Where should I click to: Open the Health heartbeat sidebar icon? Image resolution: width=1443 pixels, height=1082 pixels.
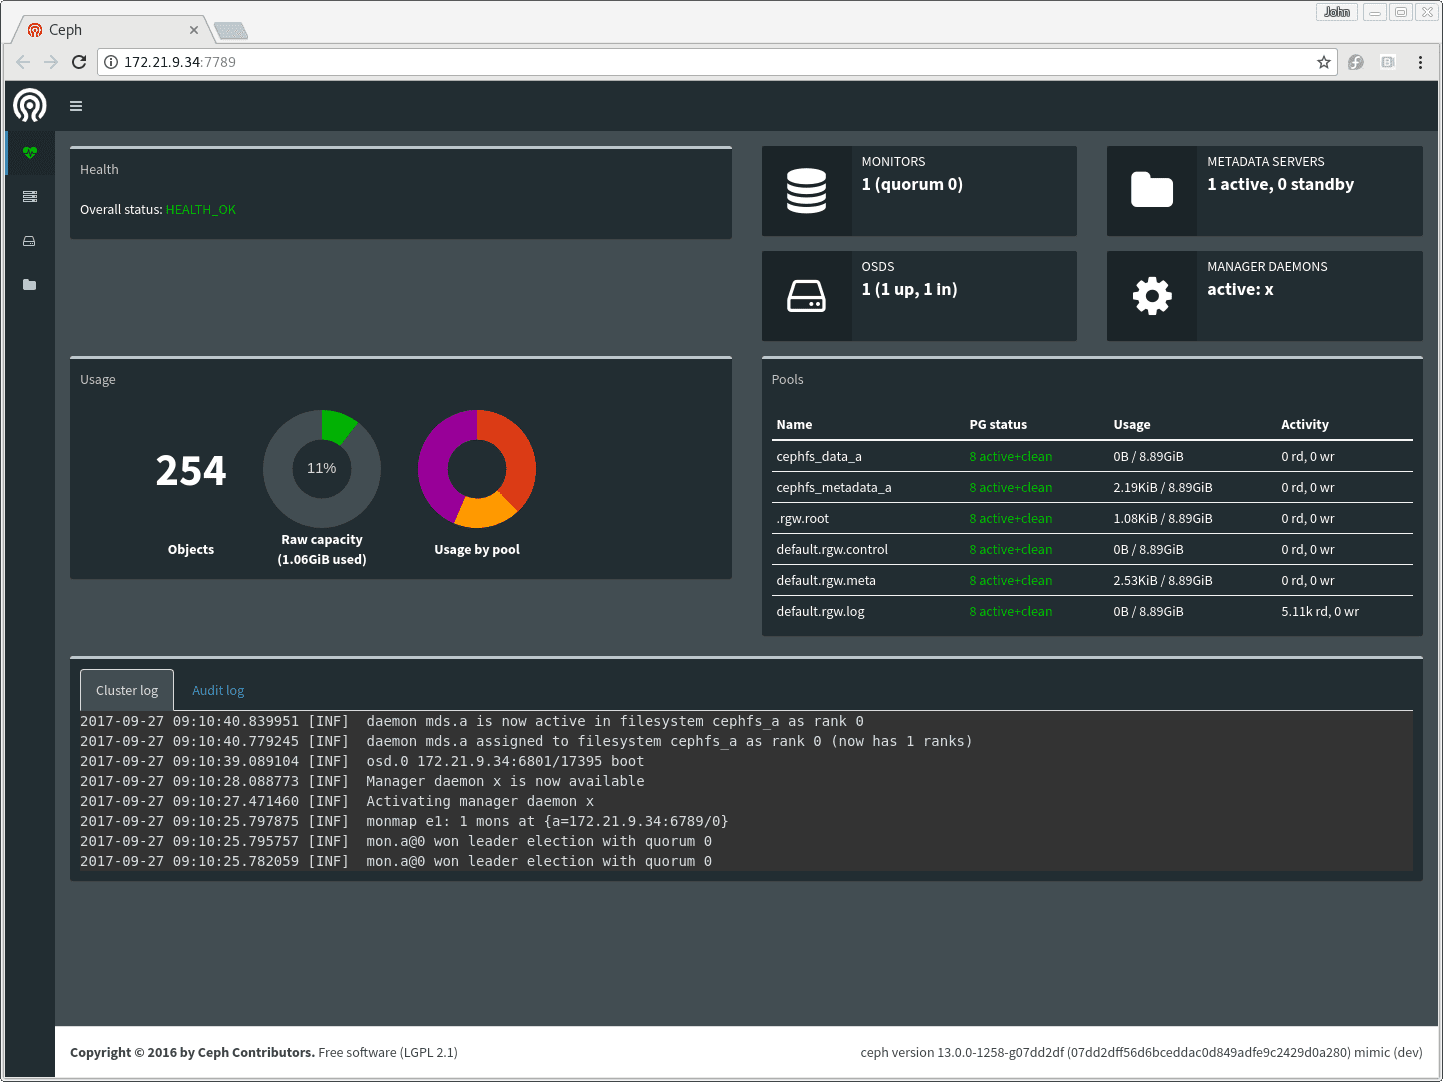[30, 153]
